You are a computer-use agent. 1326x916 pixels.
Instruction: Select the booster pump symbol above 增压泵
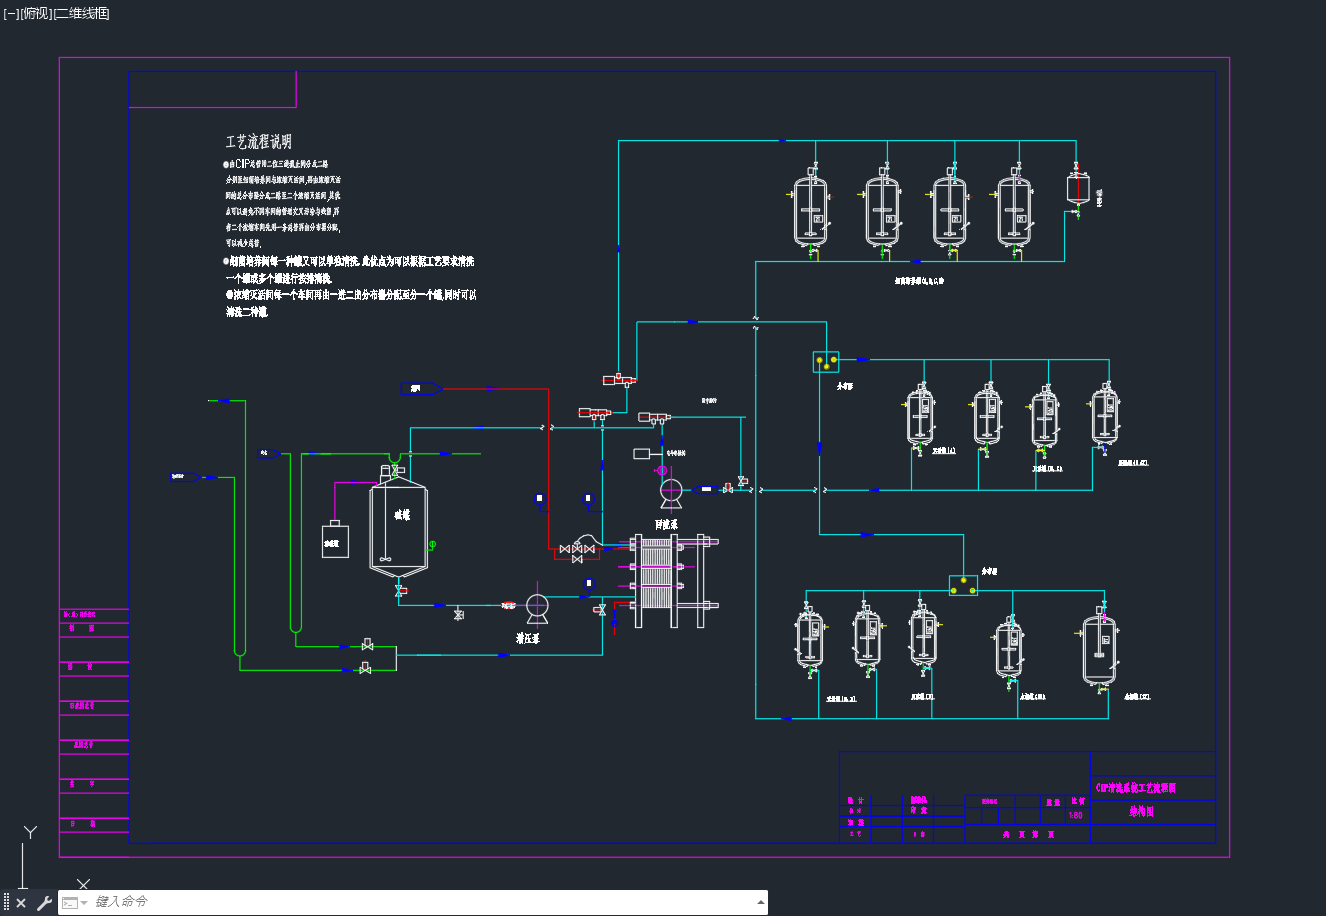coord(537,606)
